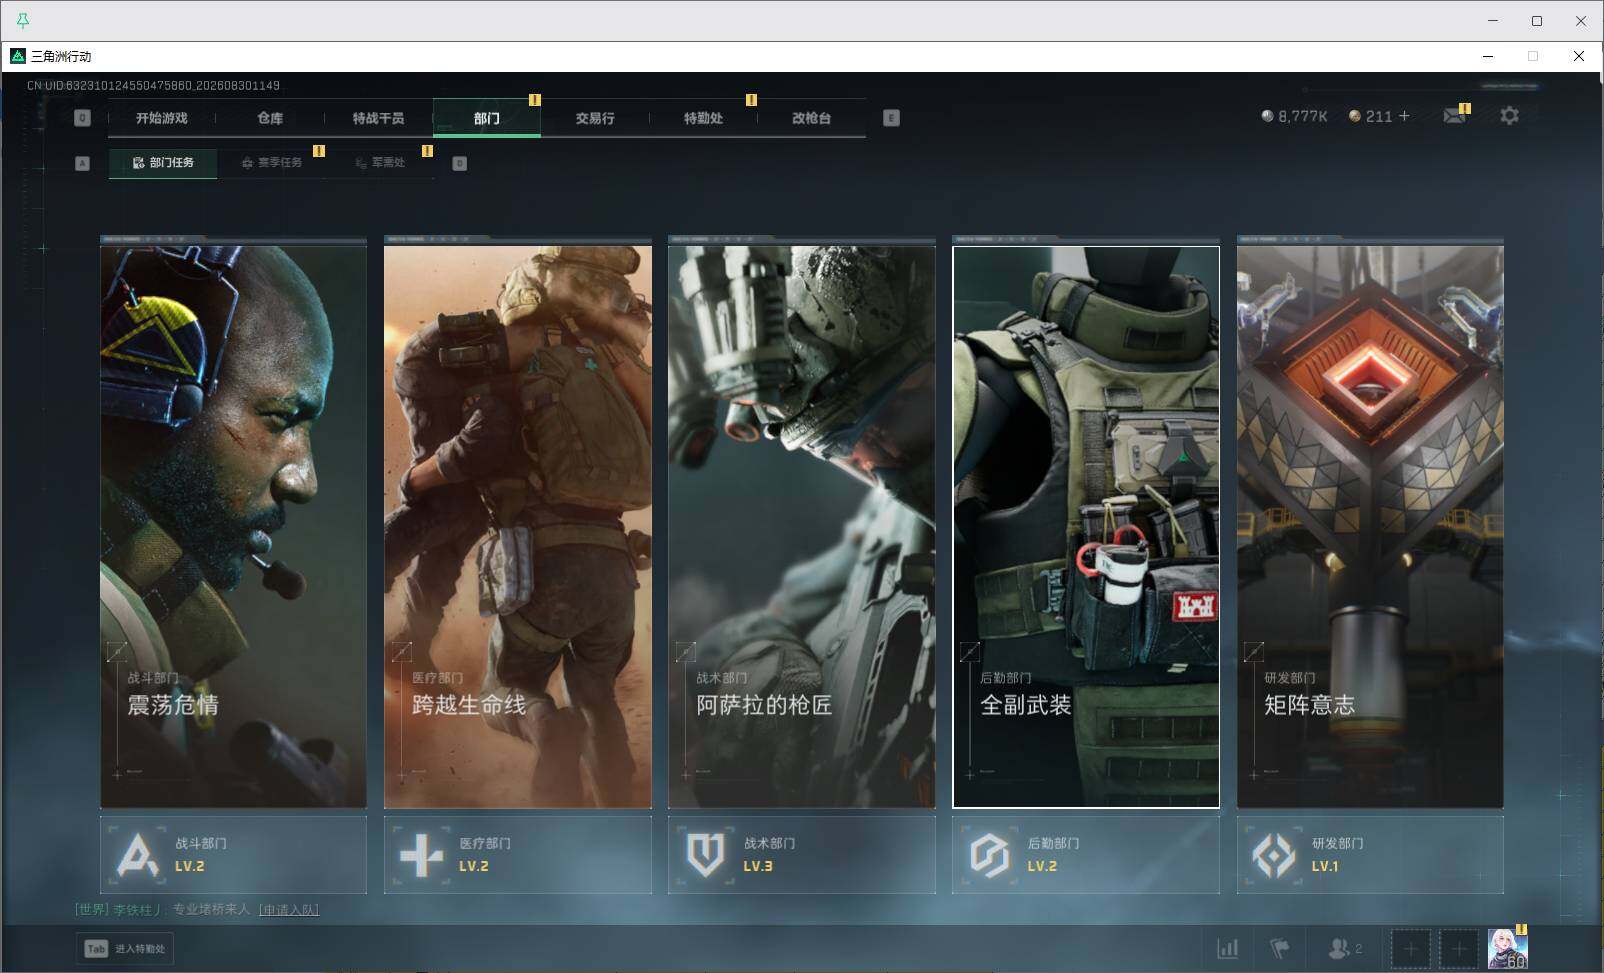This screenshot has height=973, width=1604.
Task: Click the E next-tab key icon
Action: click(891, 118)
